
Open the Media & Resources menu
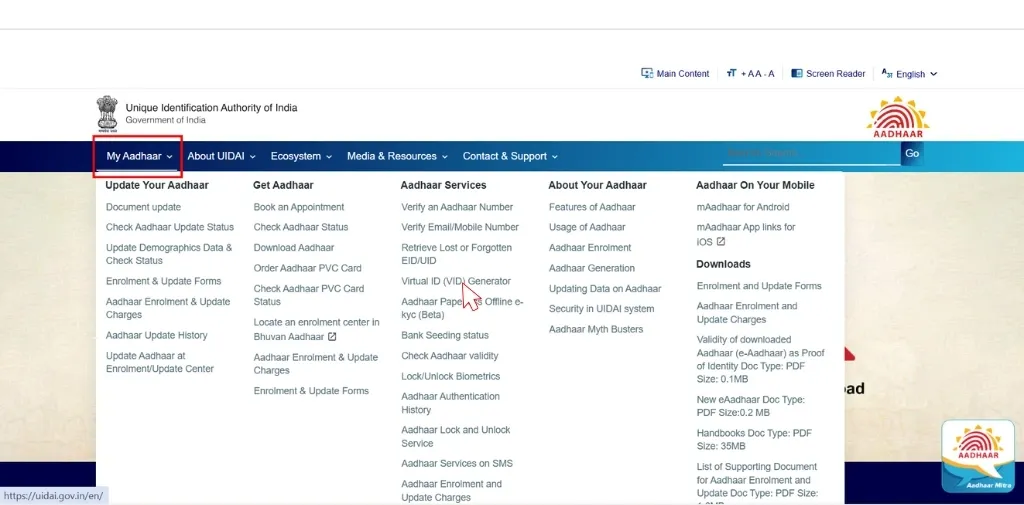[397, 156]
